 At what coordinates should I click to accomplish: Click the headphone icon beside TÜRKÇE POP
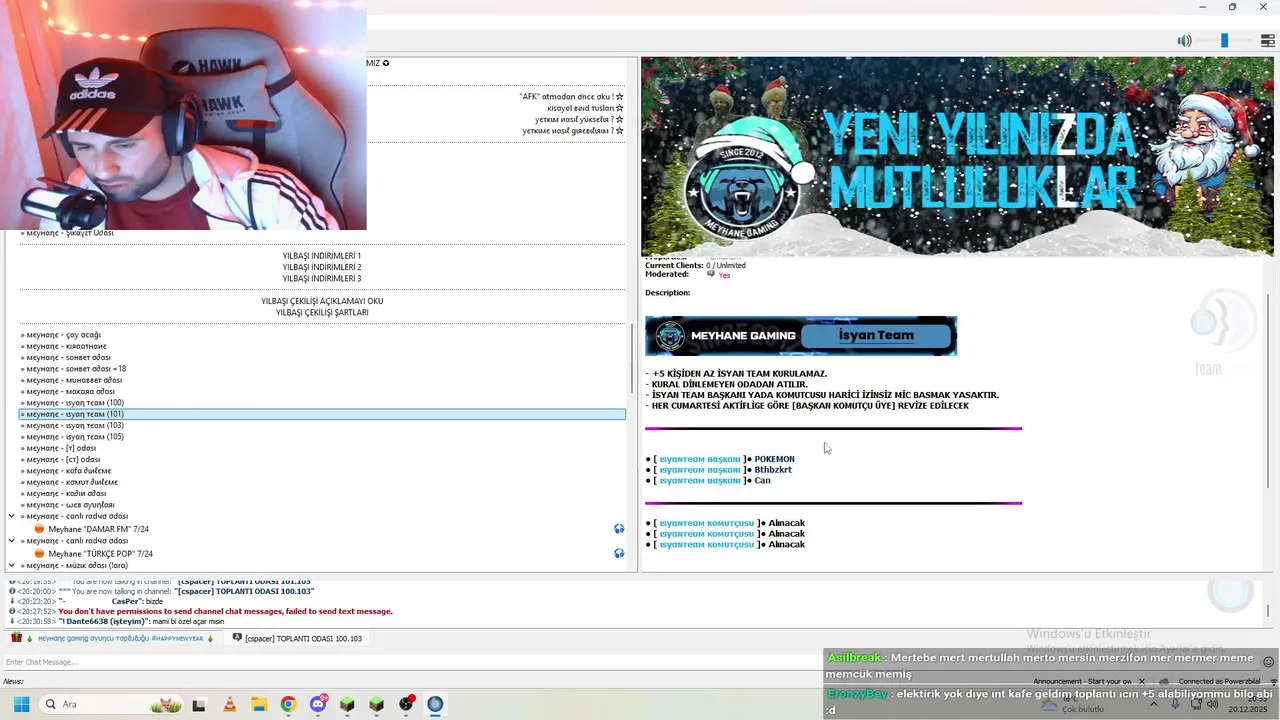click(x=619, y=553)
